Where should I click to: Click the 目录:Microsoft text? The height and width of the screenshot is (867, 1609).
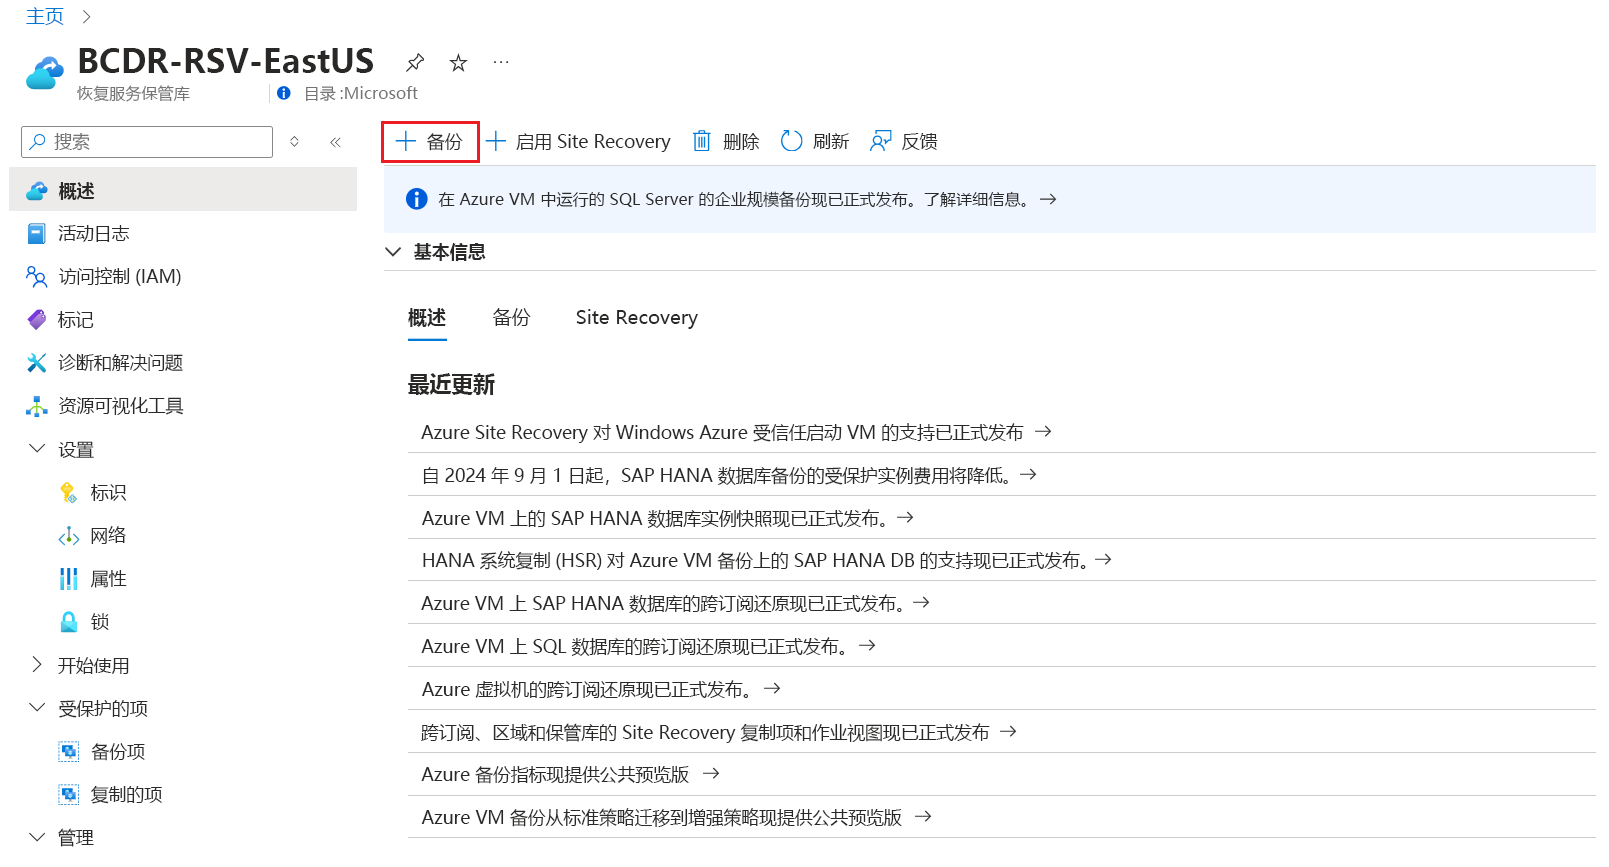pos(361,93)
